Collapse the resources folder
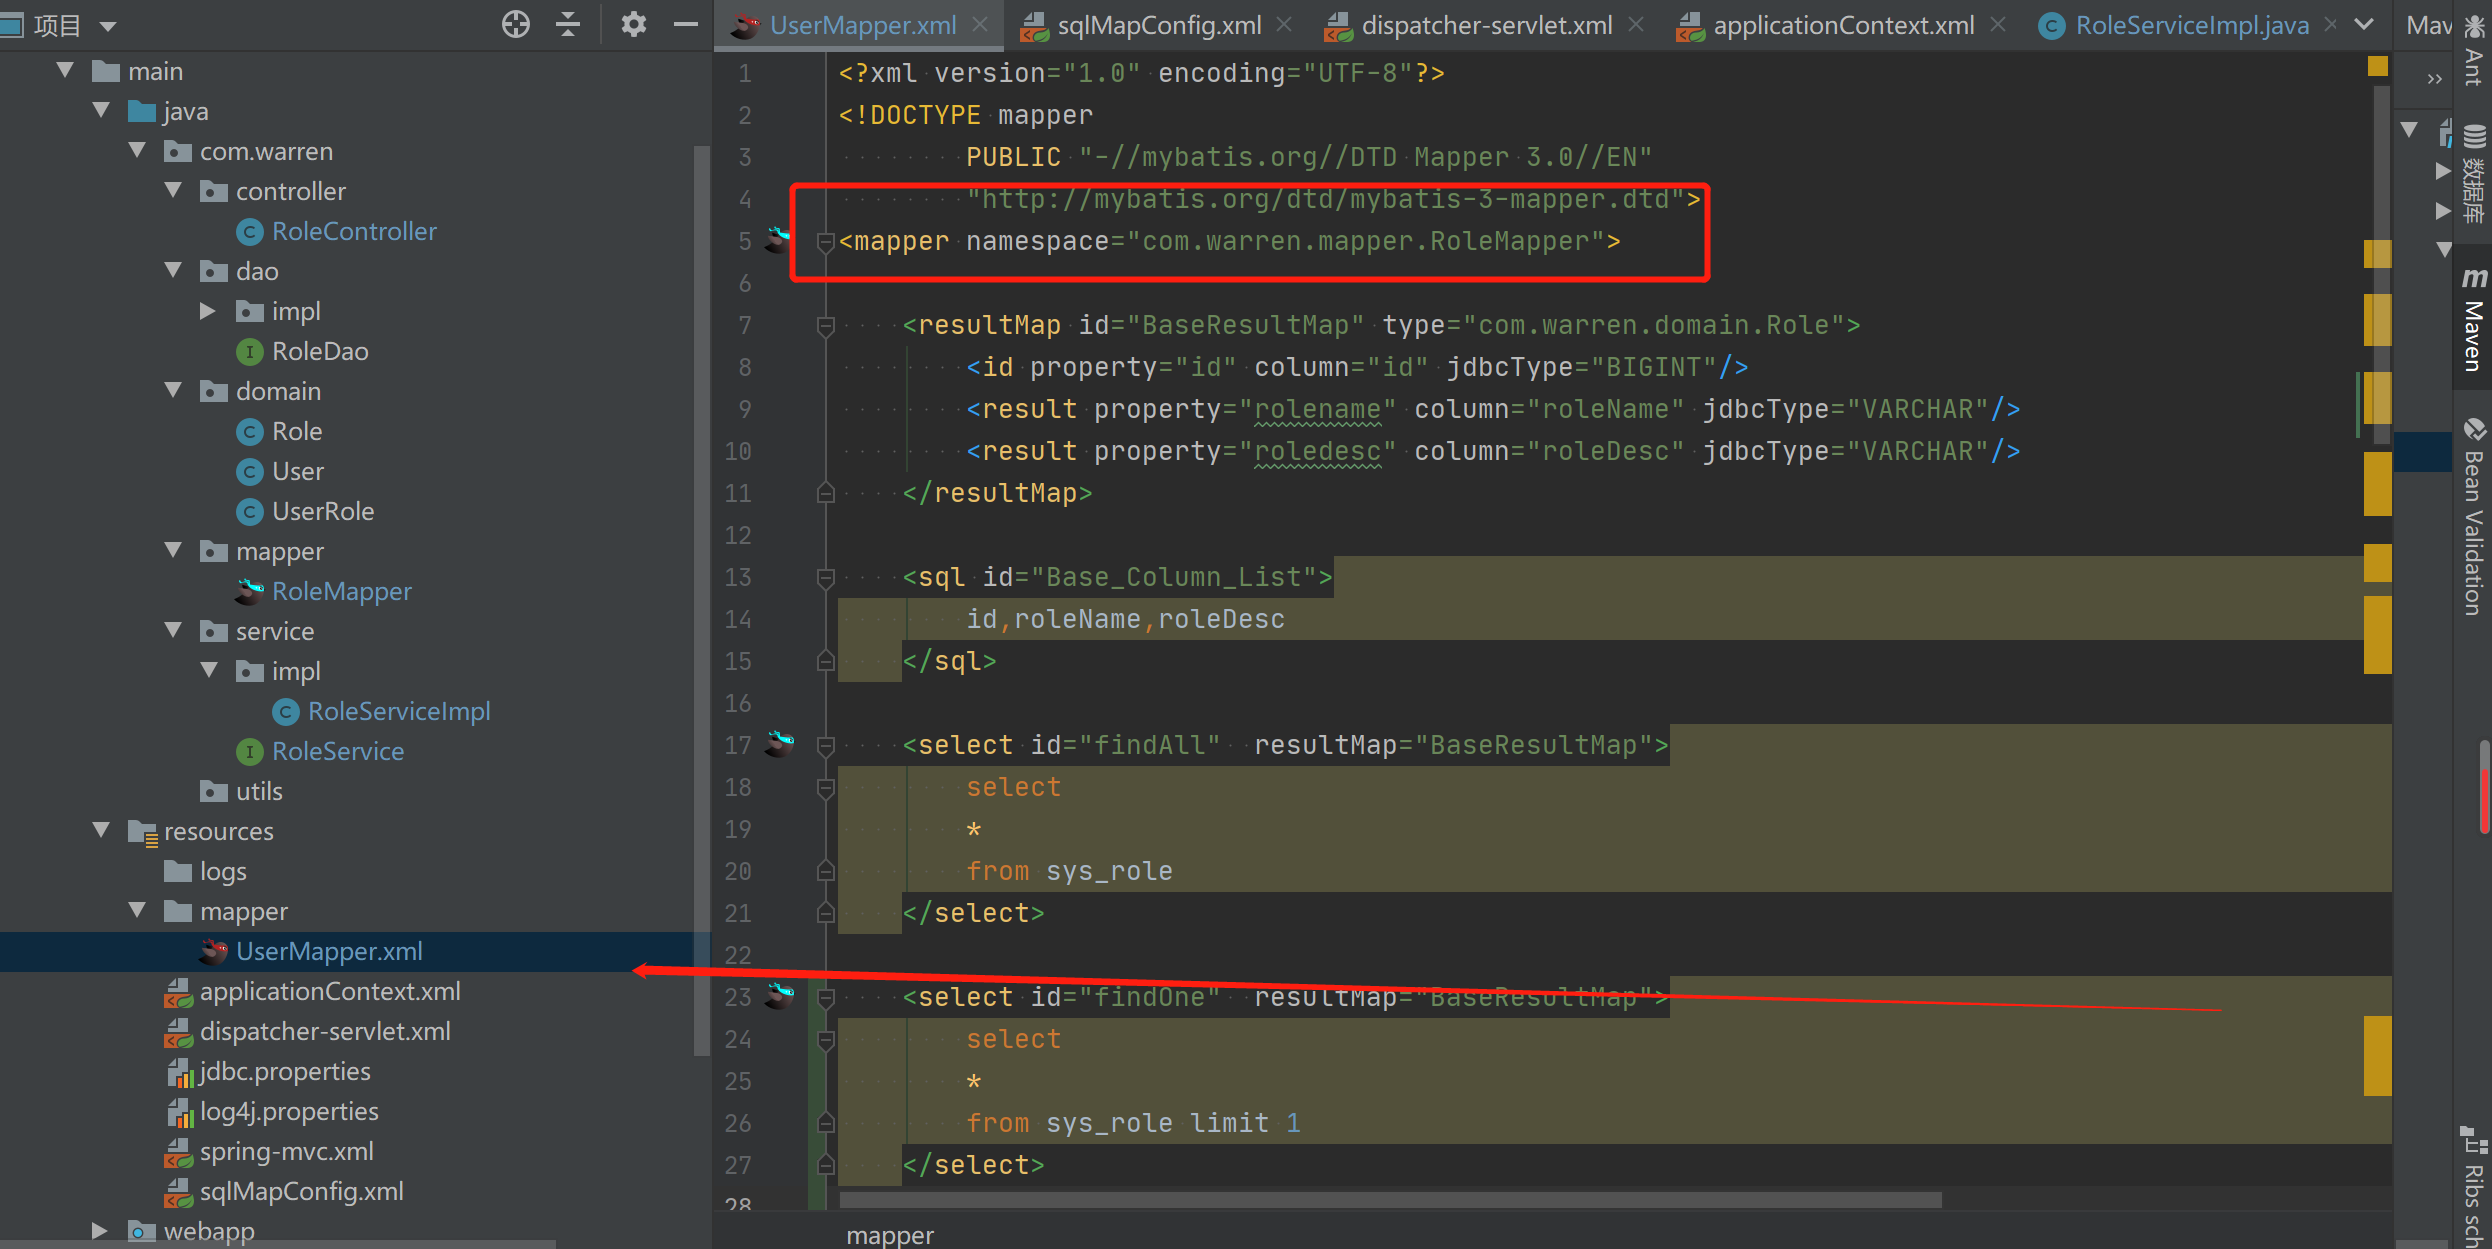Viewport: 2492px width, 1249px height. pos(101,830)
